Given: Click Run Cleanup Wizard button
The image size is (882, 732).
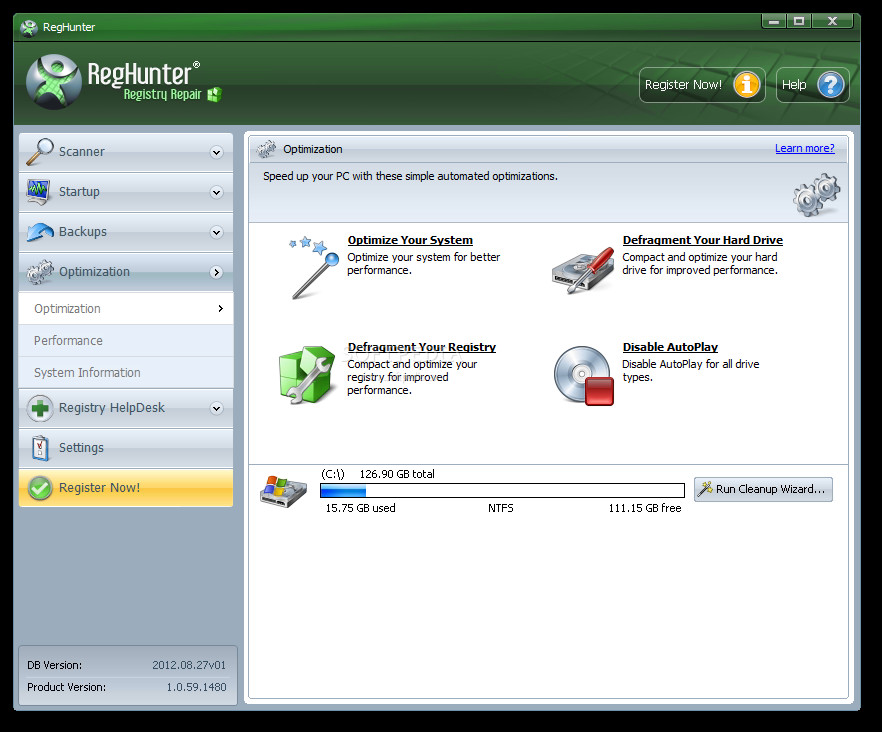Looking at the screenshot, I should pyautogui.click(x=763, y=489).
